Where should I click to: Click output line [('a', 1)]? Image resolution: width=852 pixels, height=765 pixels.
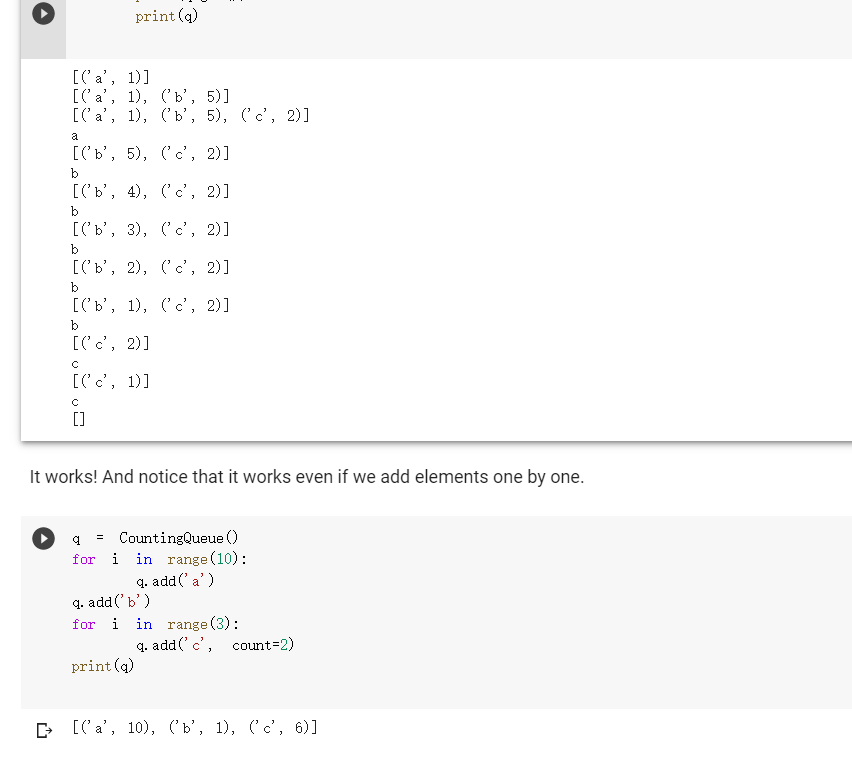pos(110,77)
